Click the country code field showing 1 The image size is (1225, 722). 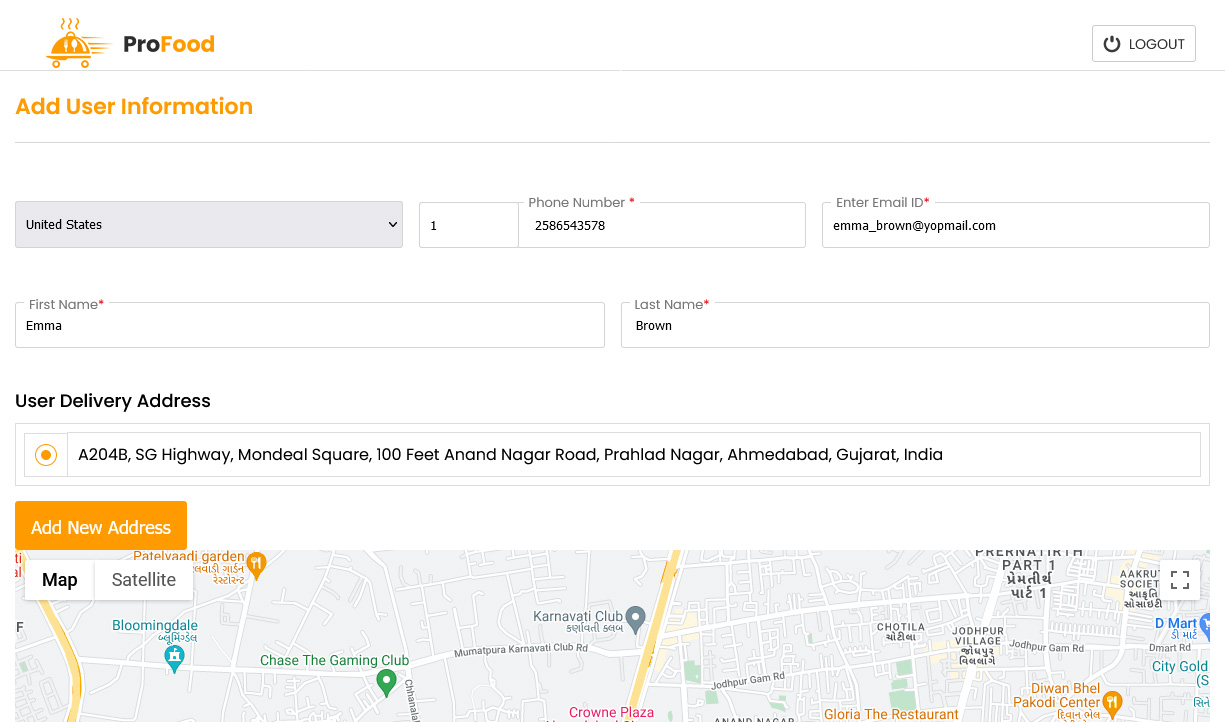click(468, 226)
